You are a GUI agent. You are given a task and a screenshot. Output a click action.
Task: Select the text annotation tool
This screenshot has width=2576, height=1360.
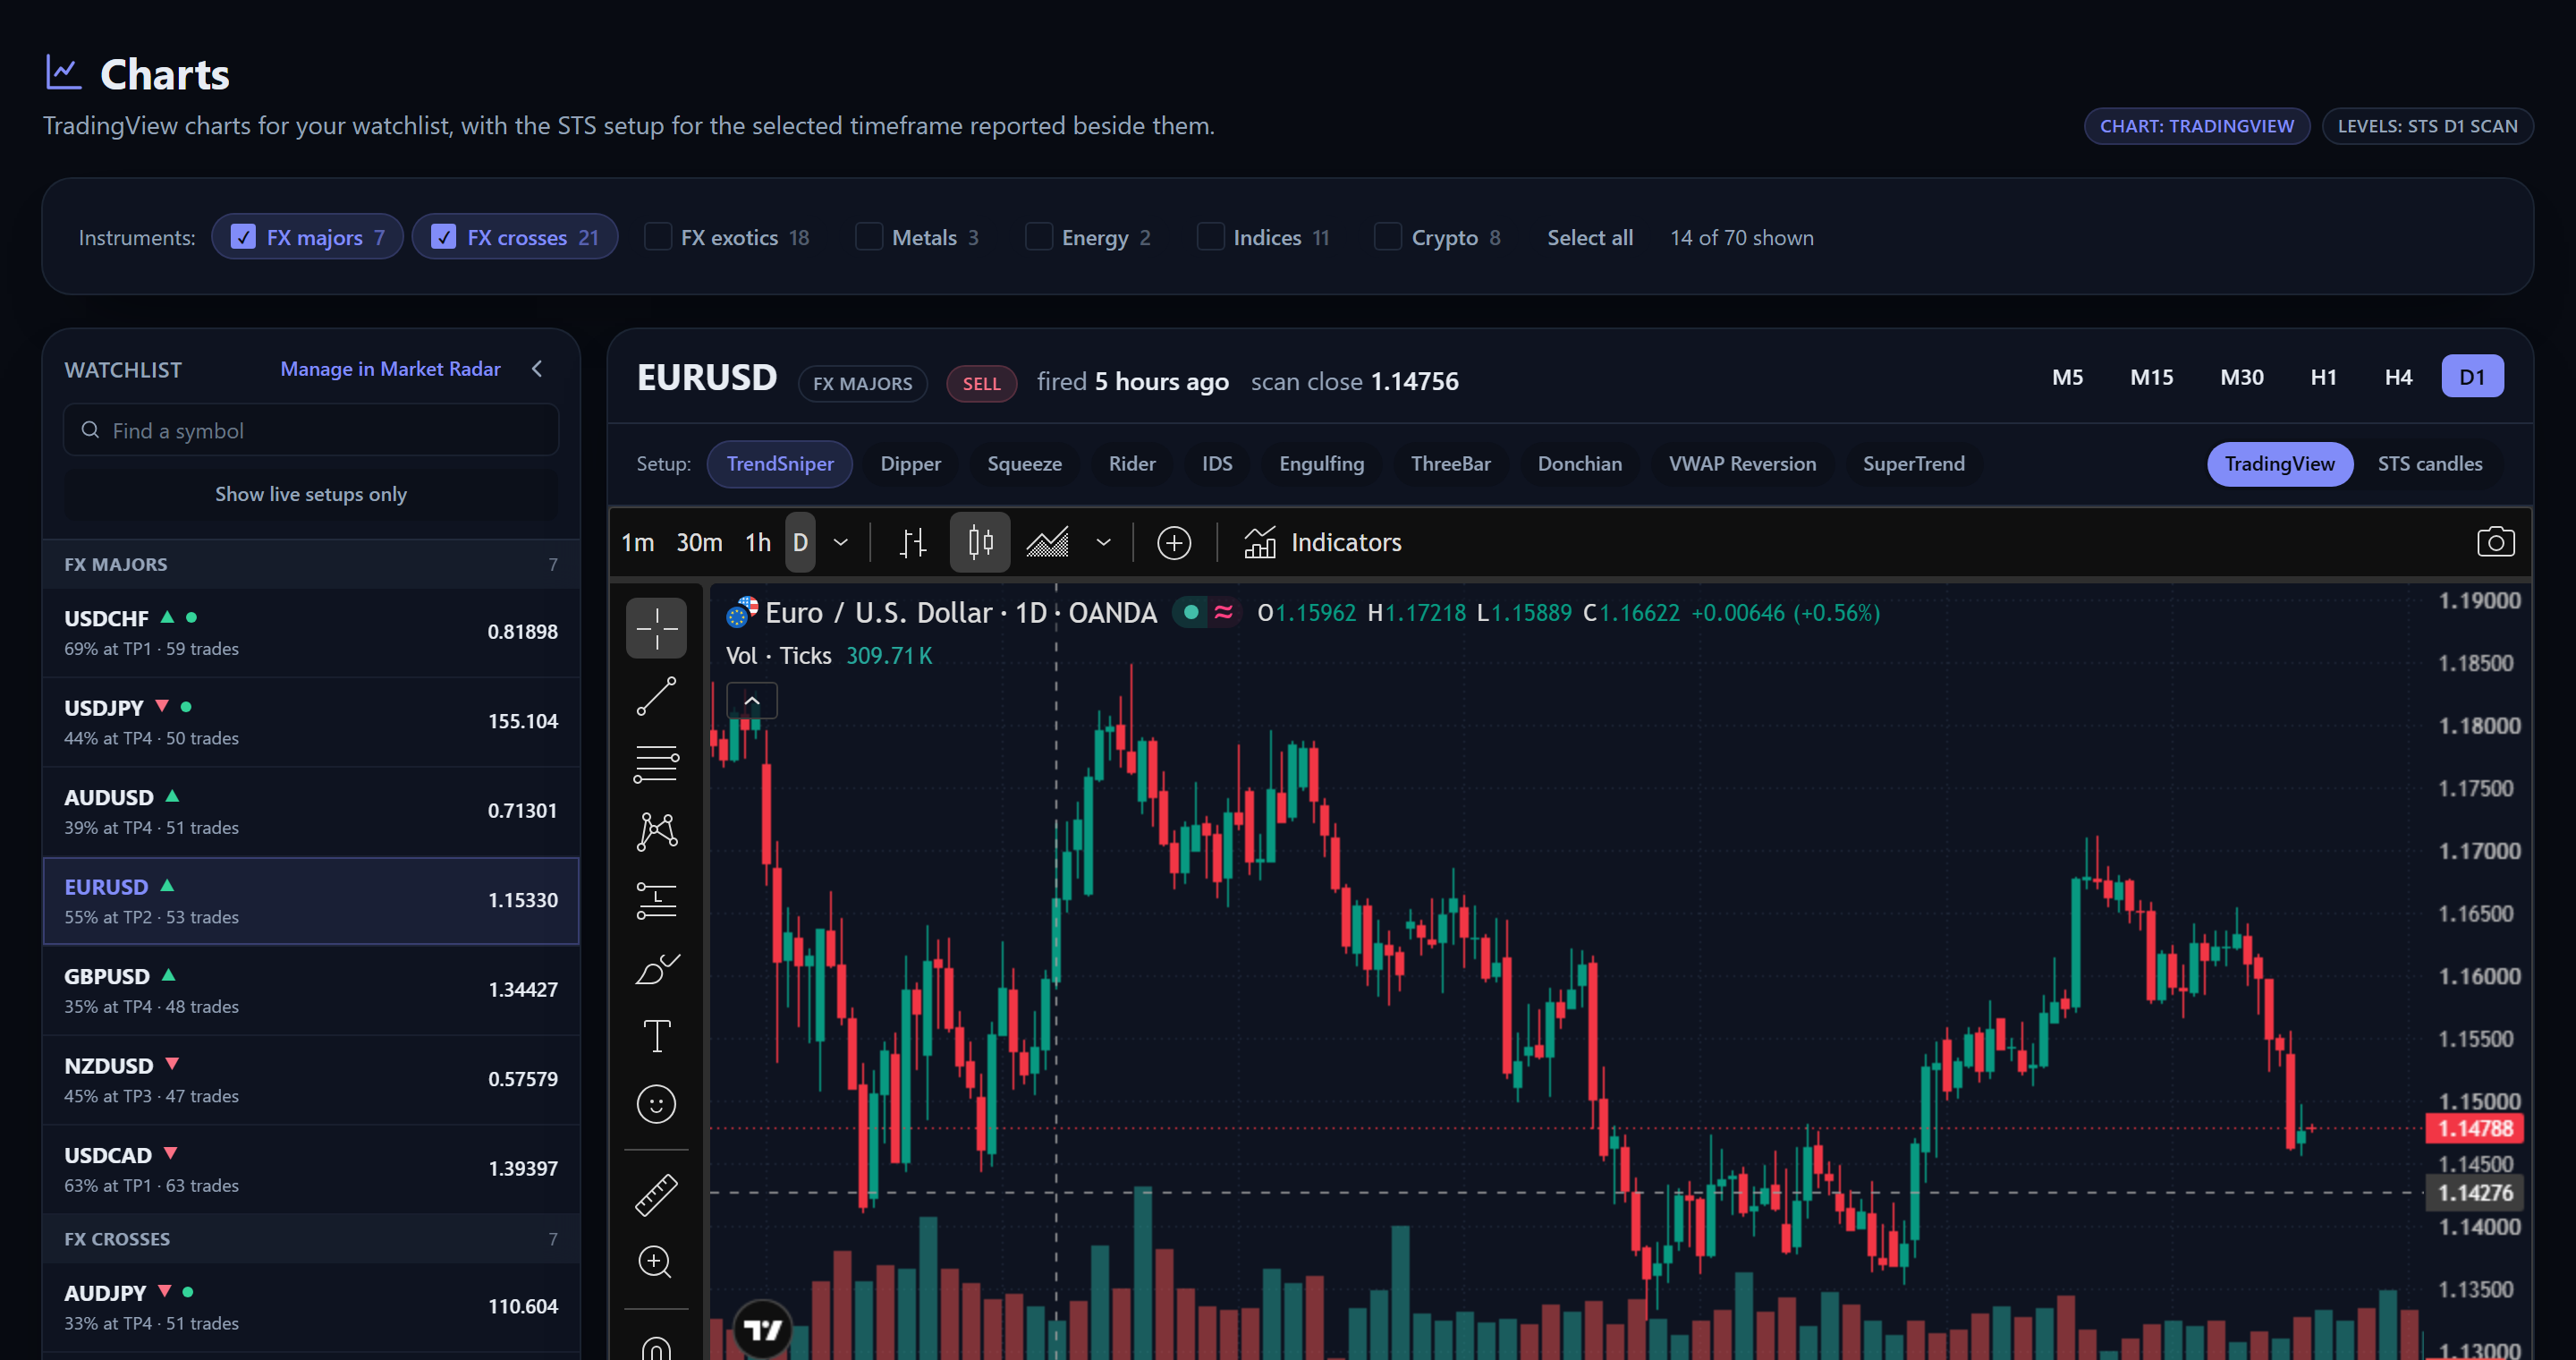(x=656, y=1036)
